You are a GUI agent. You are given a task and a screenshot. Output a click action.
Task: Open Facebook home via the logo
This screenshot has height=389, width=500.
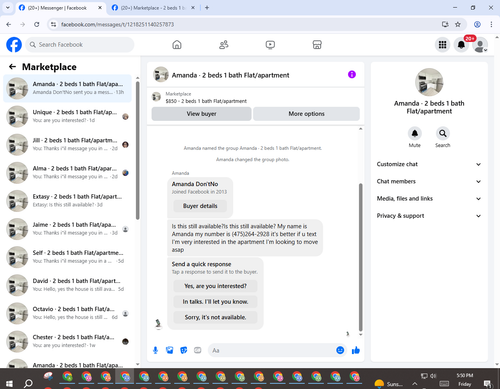[14, 45]
